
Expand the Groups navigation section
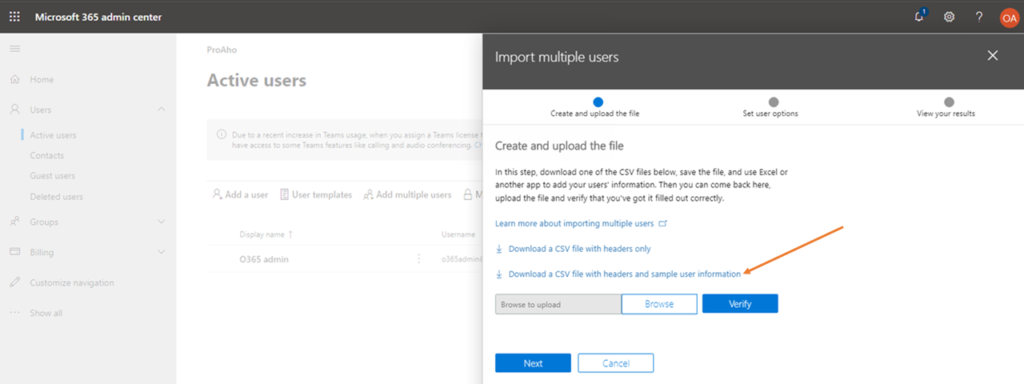[161, 222]
